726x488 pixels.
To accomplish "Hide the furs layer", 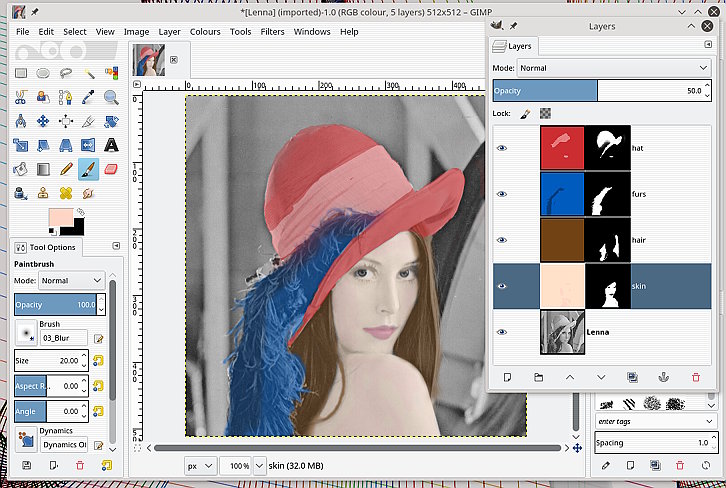I will point(501,194).
